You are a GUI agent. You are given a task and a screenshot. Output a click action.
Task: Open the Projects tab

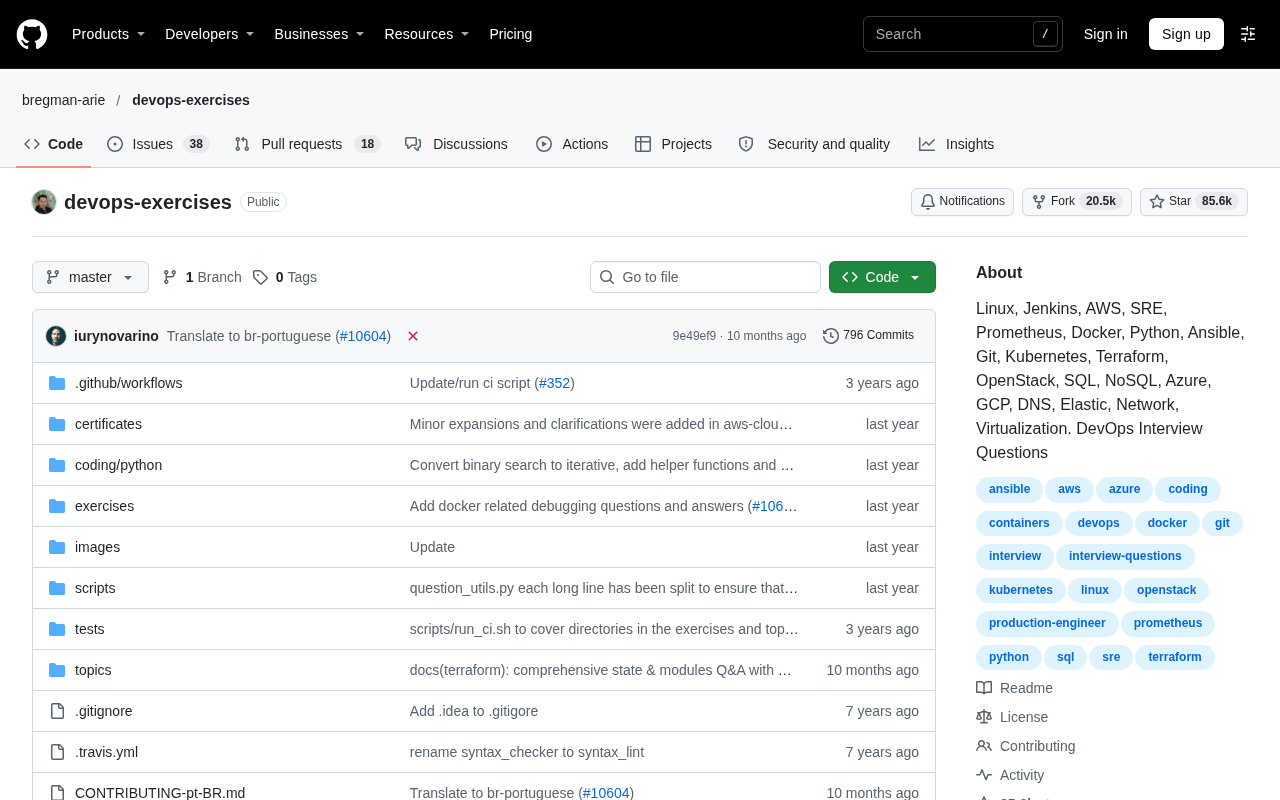[x=673, y=144]
